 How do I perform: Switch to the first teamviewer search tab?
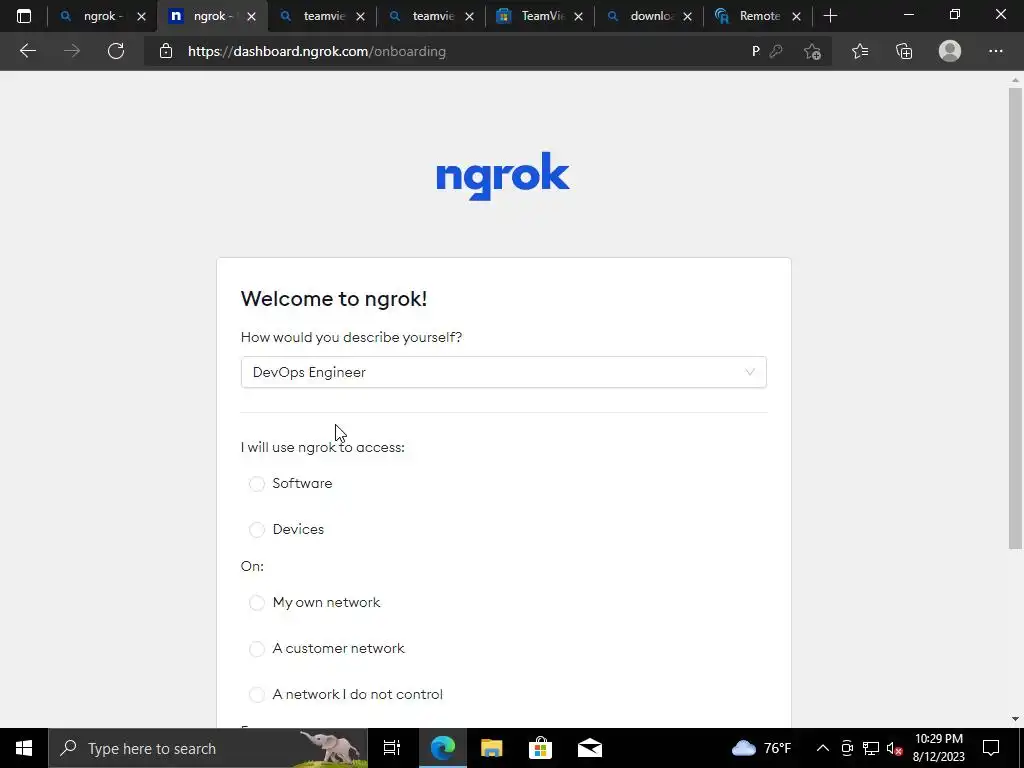coord(322,16)
